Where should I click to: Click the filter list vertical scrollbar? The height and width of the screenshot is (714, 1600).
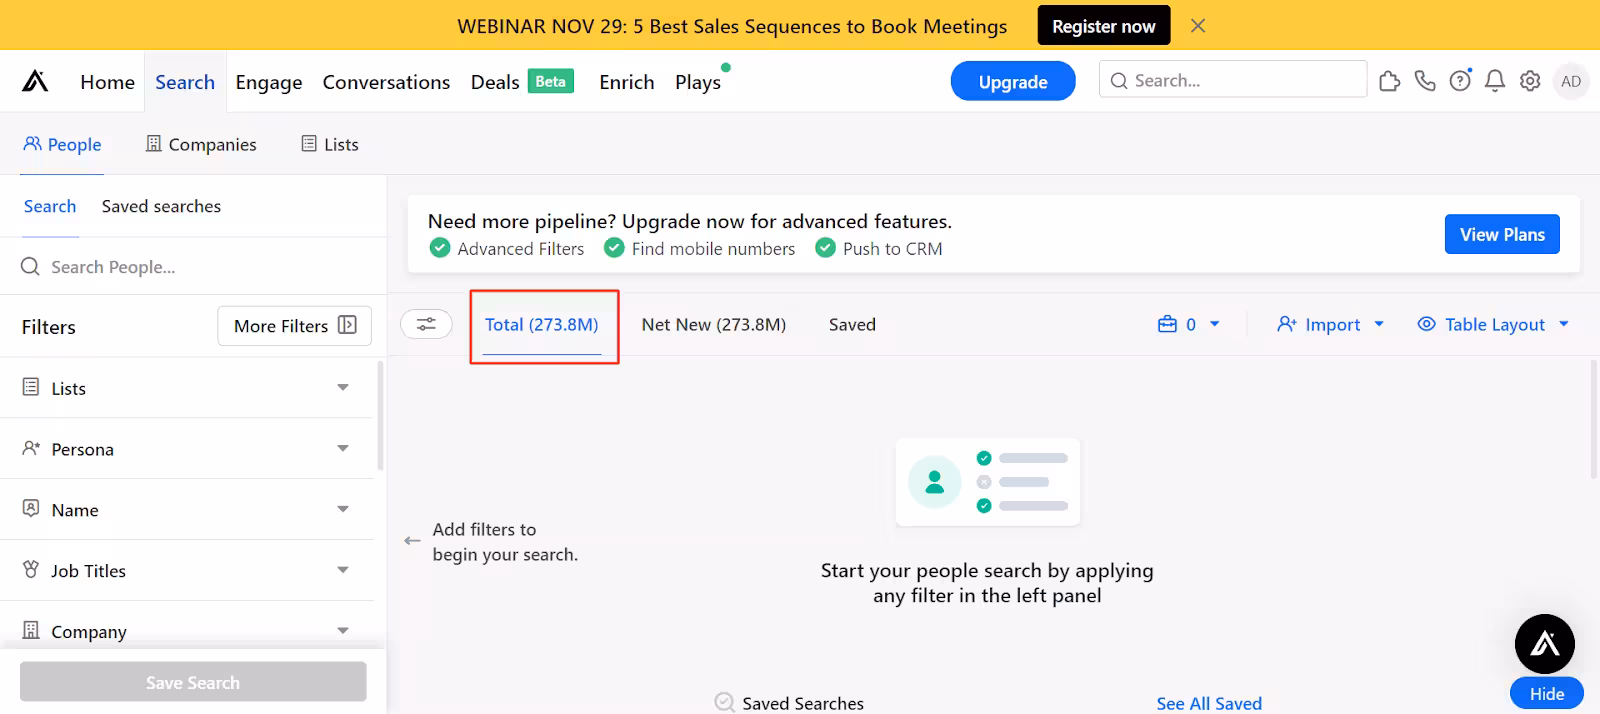[380, 416]
